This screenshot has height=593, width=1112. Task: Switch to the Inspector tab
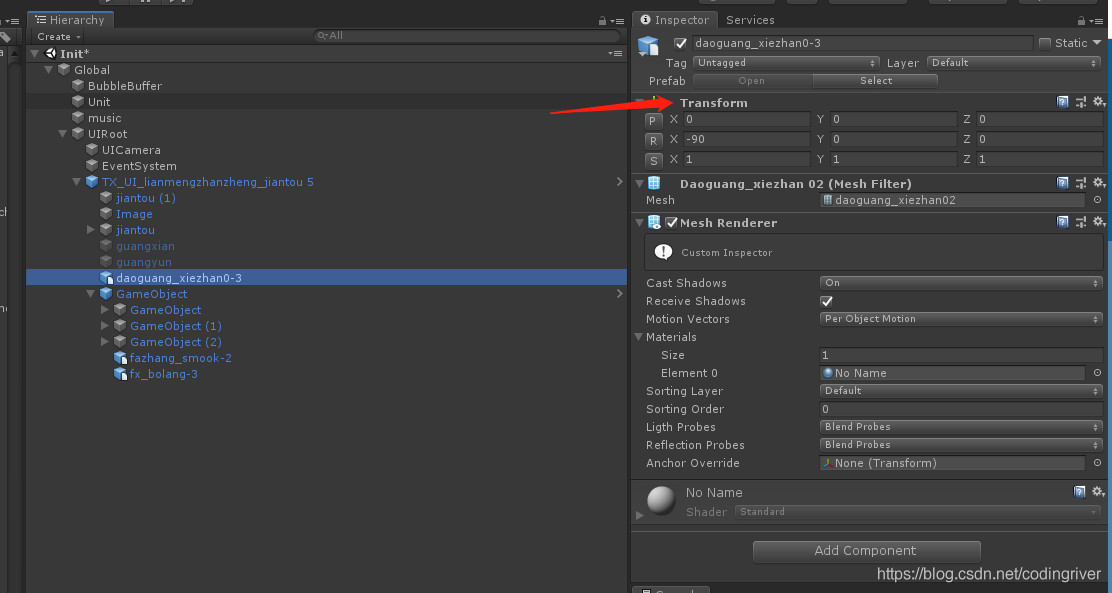(x=674, y=20)
